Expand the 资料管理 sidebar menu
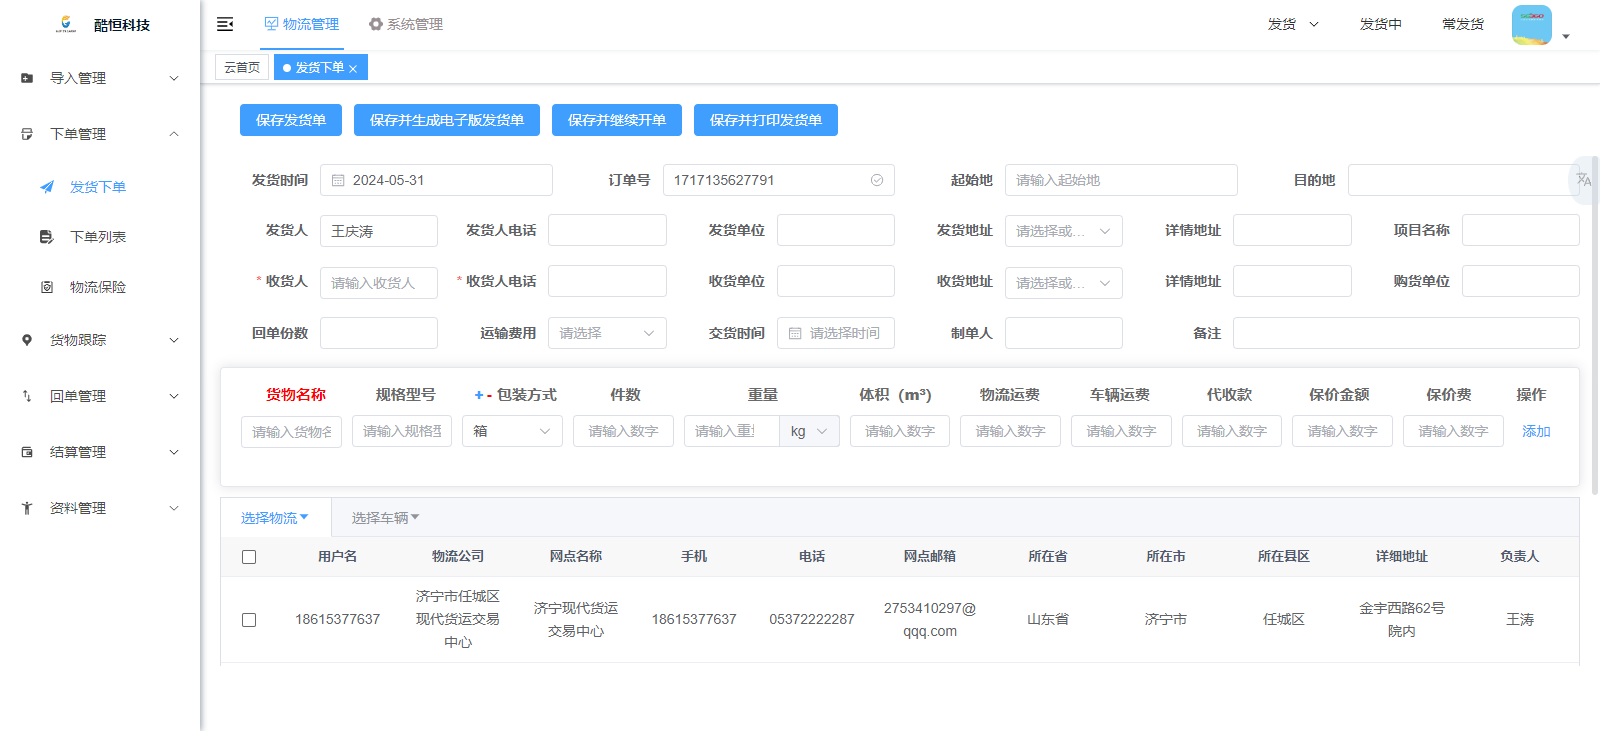 click(x=100, y=508)
